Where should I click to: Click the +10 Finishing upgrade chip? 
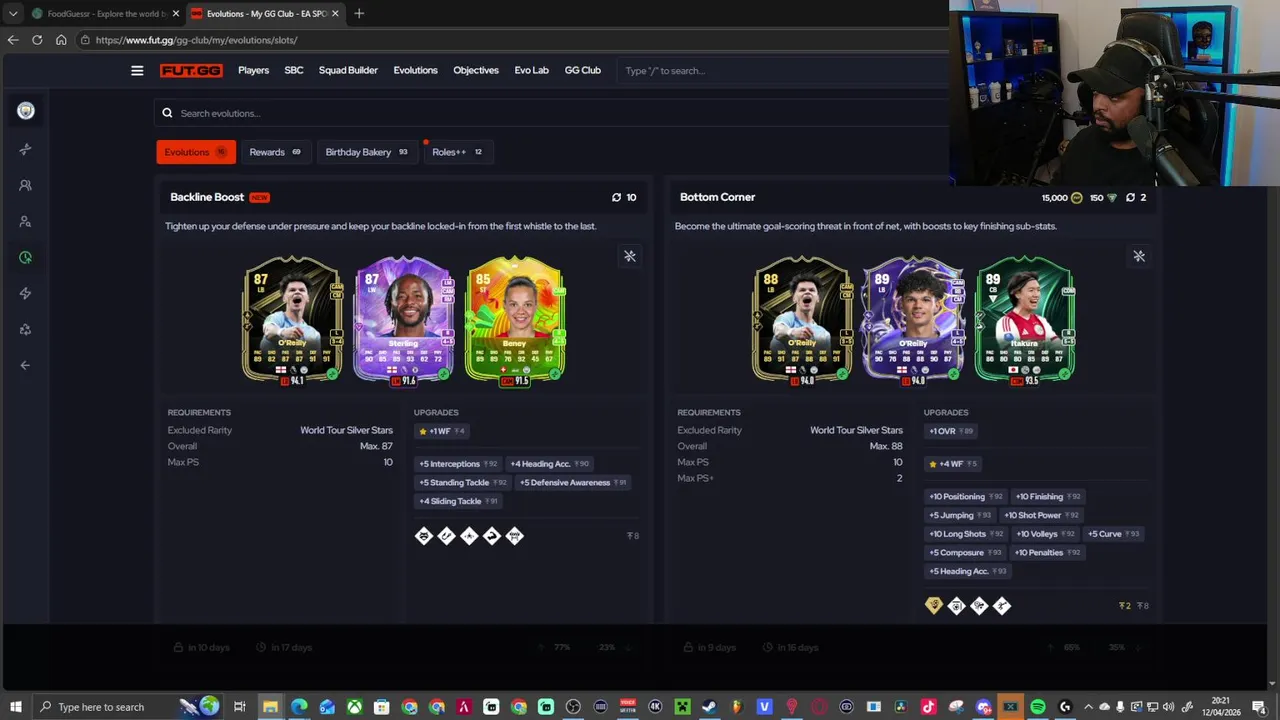click(x=1047, y=497)
